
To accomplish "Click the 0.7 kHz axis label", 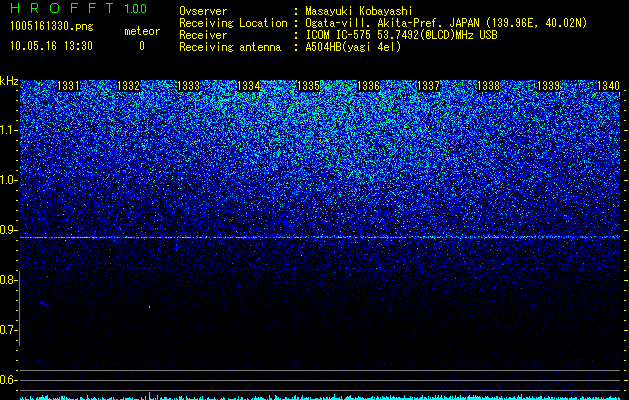I will [8, 330].
